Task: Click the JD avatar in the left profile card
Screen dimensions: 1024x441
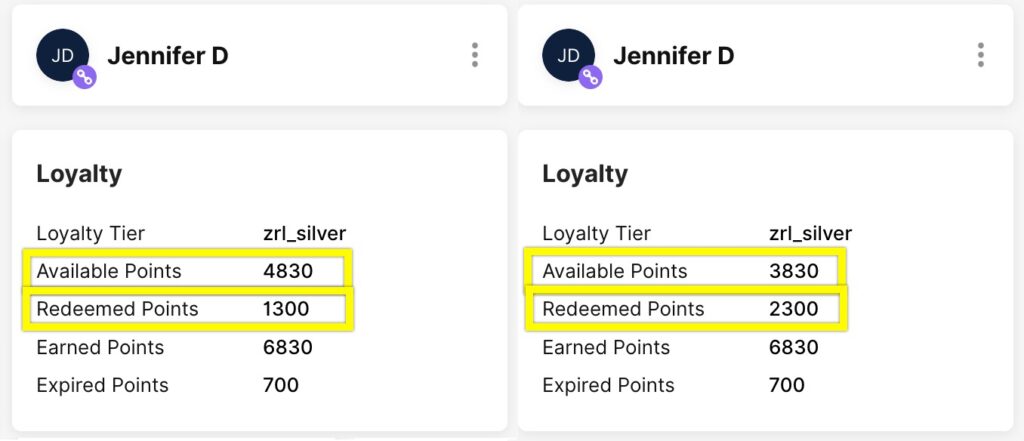Action: click(x=63, y=55)
